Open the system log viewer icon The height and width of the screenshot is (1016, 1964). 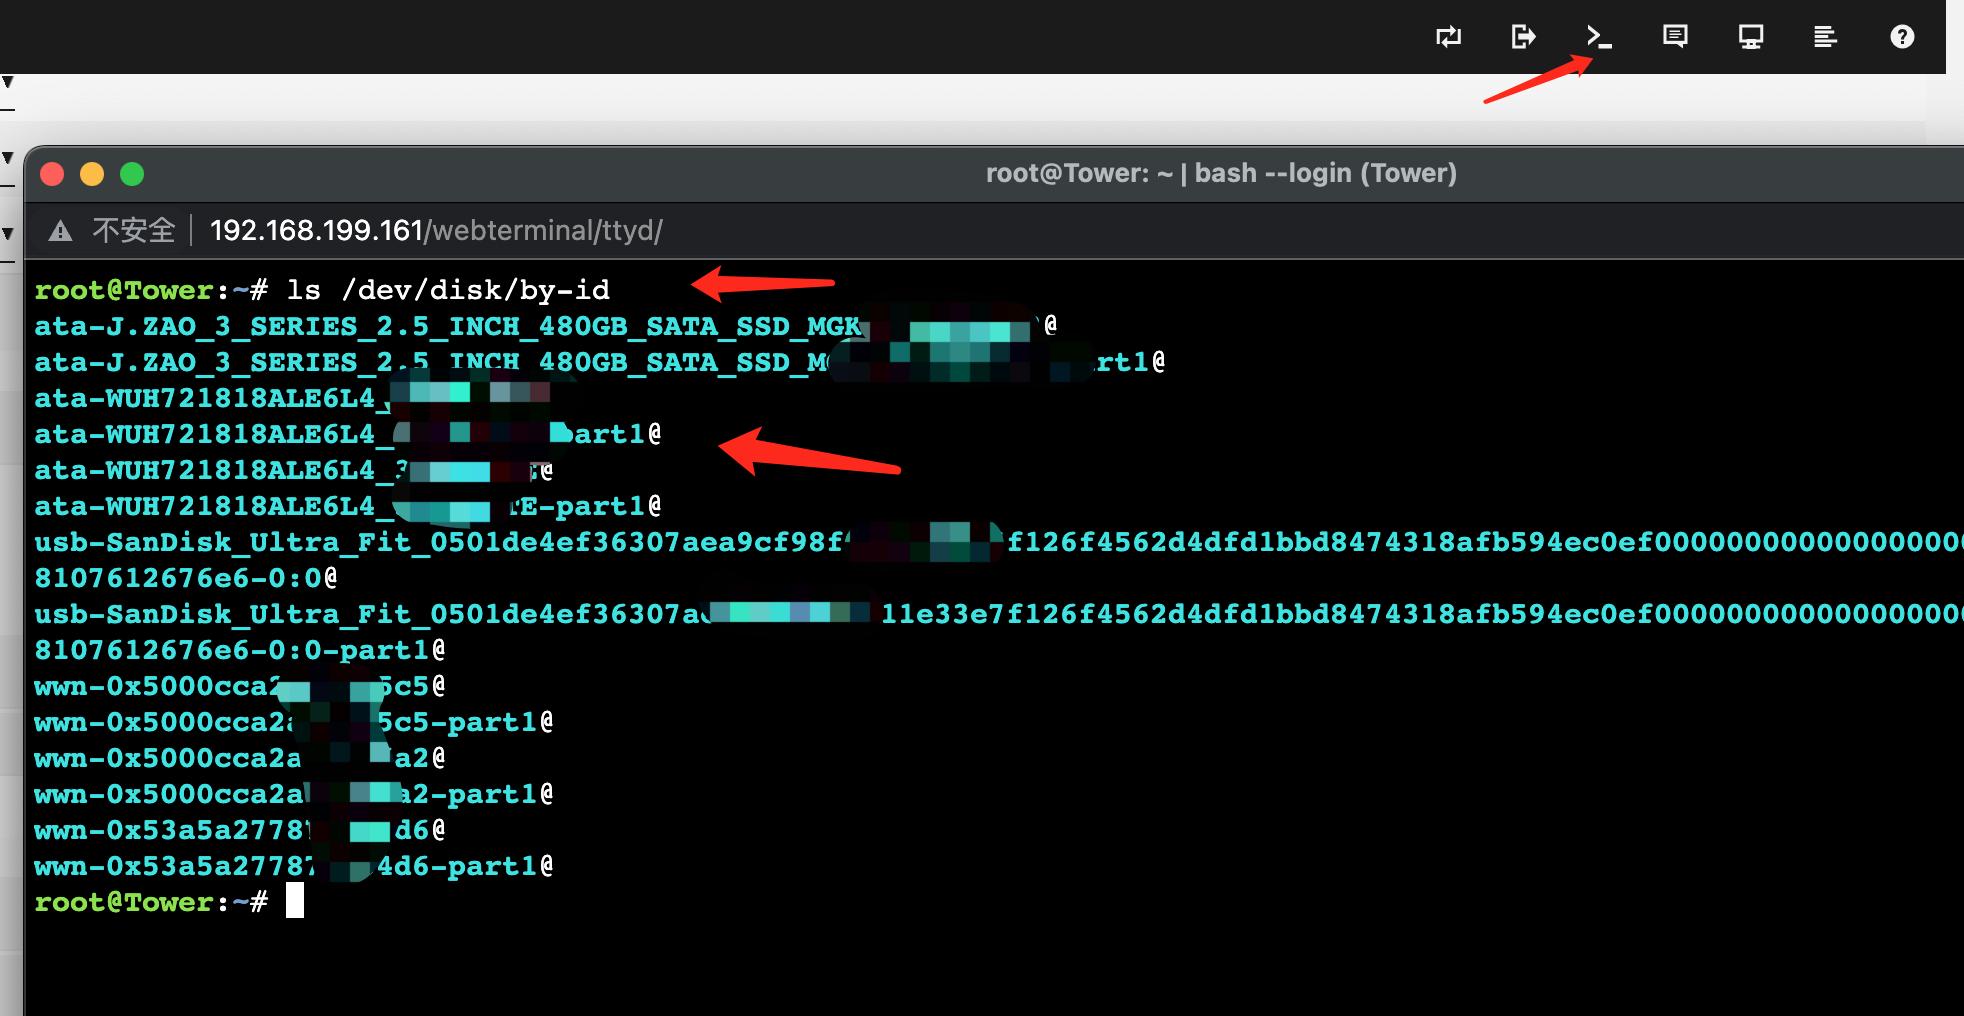tap(1826, 37)
